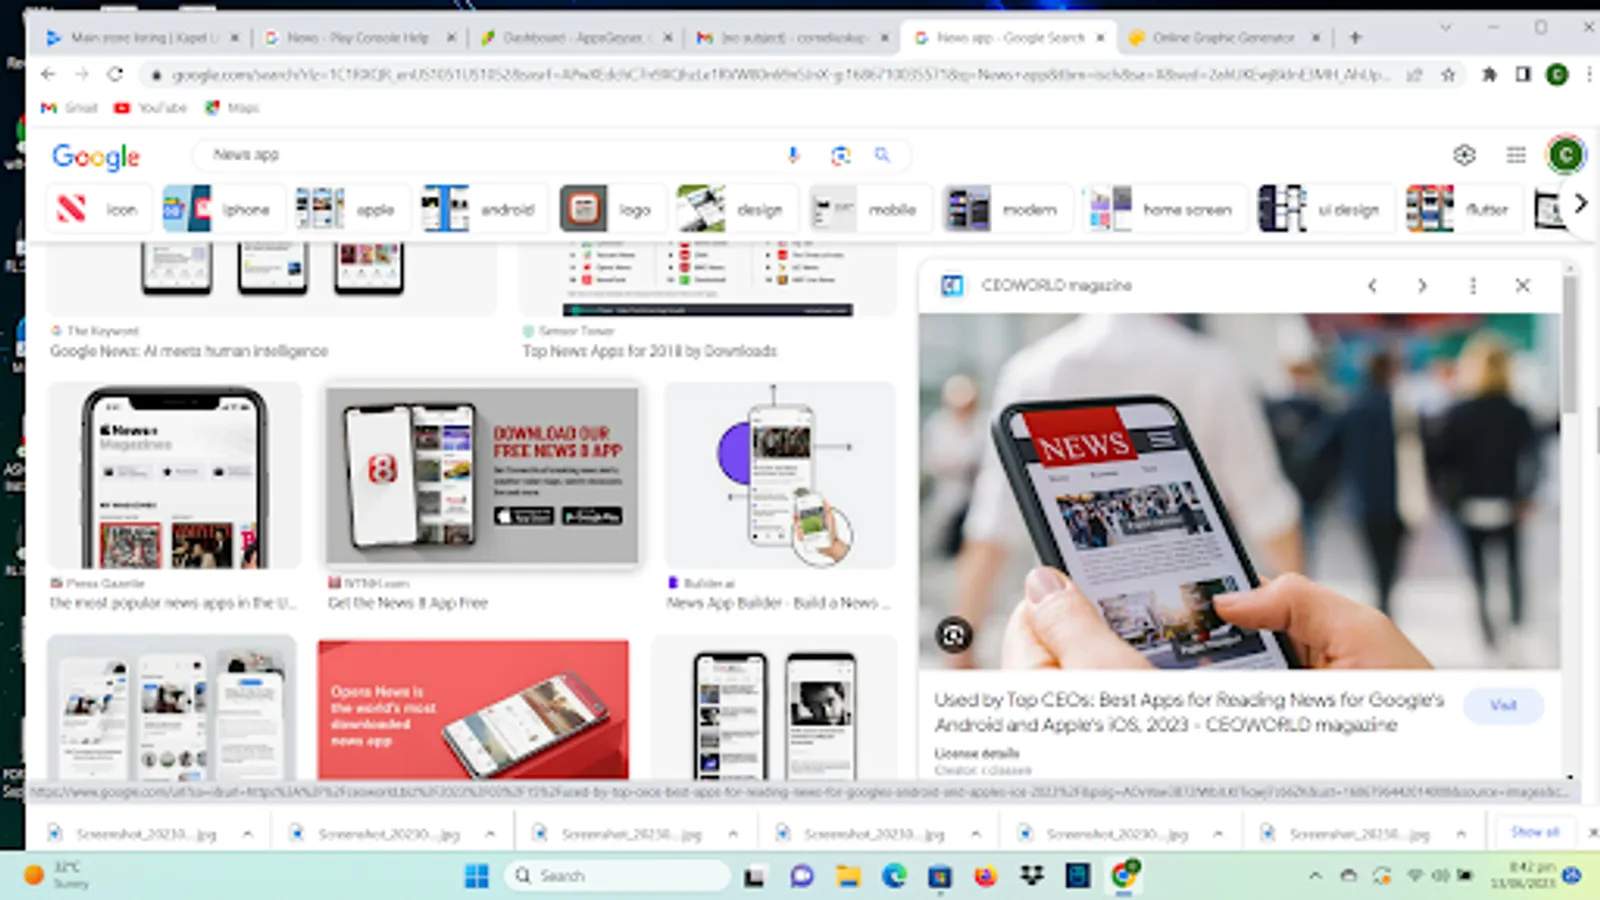Open Google quick settings gear

[1465, 155]
